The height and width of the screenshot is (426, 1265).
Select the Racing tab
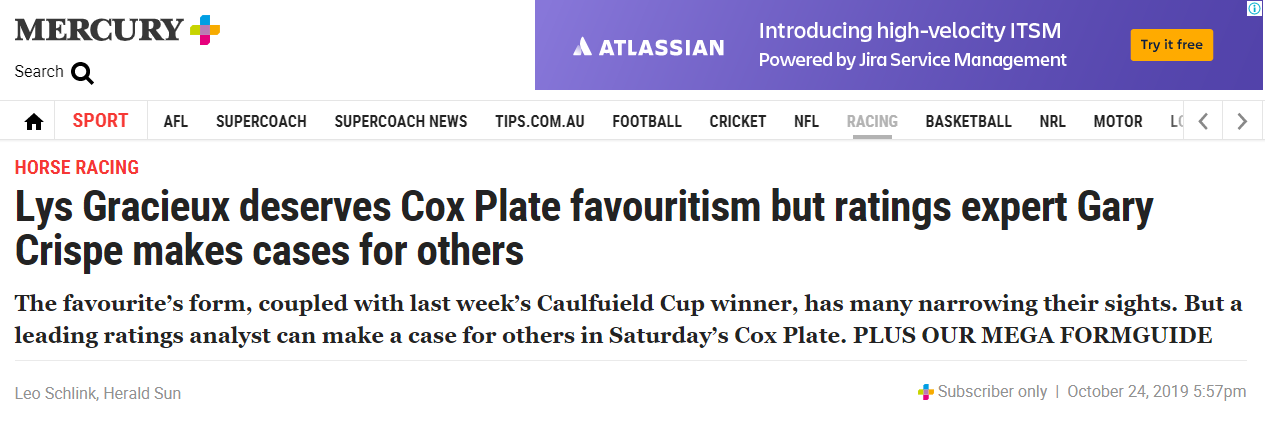click(x=872, y=122)
